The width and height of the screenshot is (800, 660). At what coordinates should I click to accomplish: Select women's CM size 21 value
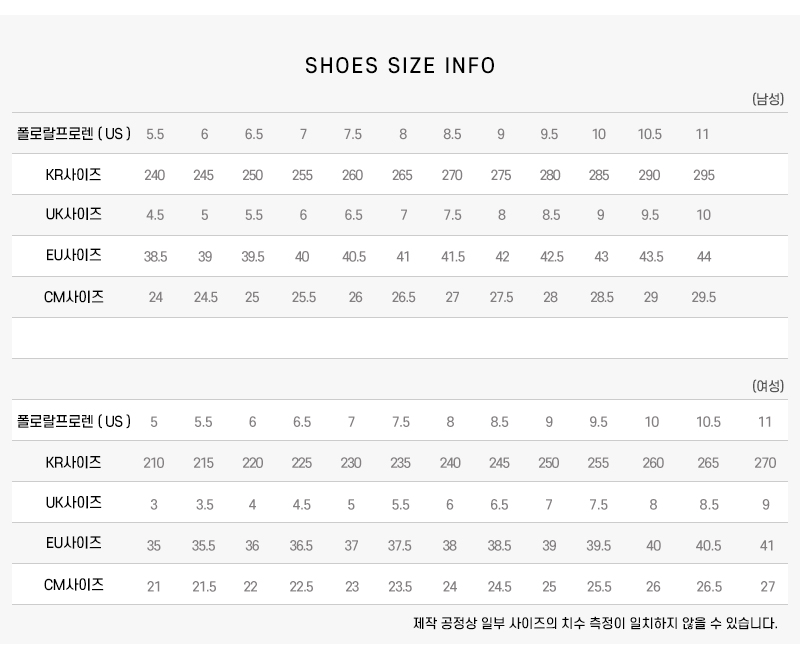pyautogui.click(x=154, y=587)
